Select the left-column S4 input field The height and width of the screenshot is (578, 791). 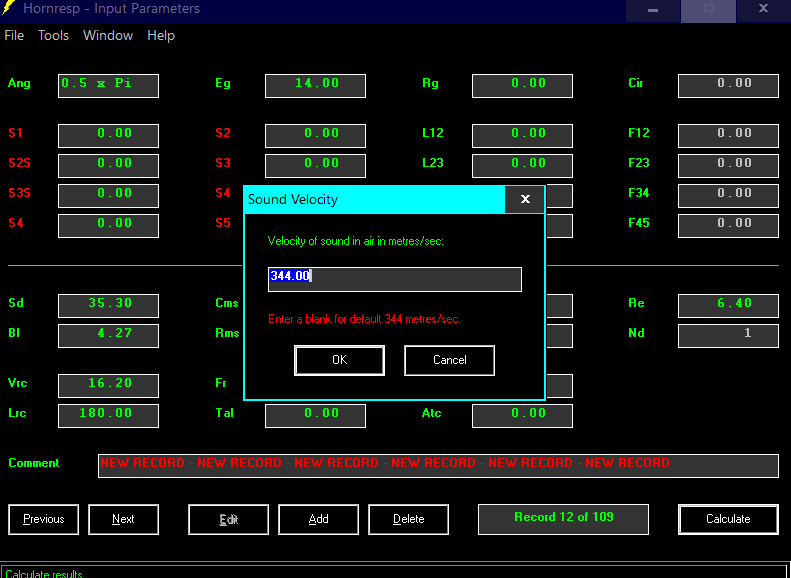pos(108,225)
